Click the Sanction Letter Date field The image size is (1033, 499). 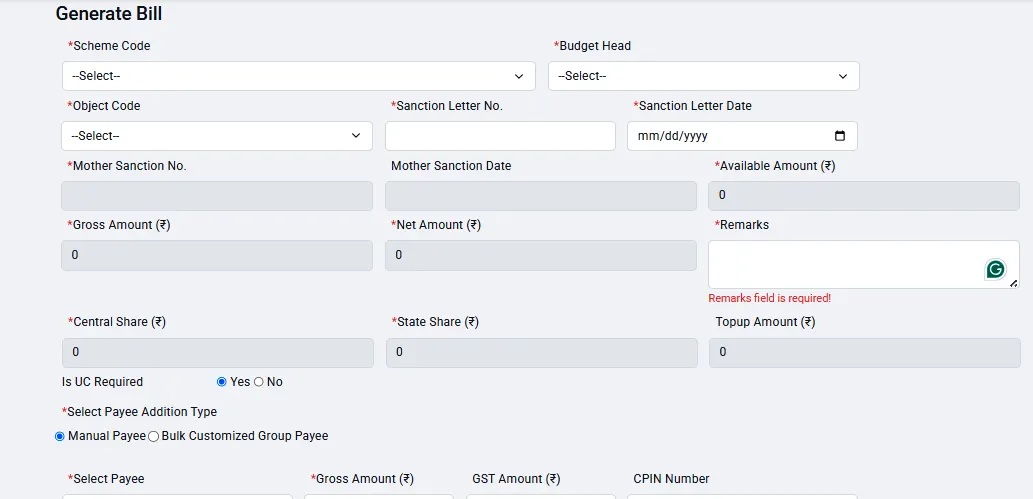click(730, 136)
